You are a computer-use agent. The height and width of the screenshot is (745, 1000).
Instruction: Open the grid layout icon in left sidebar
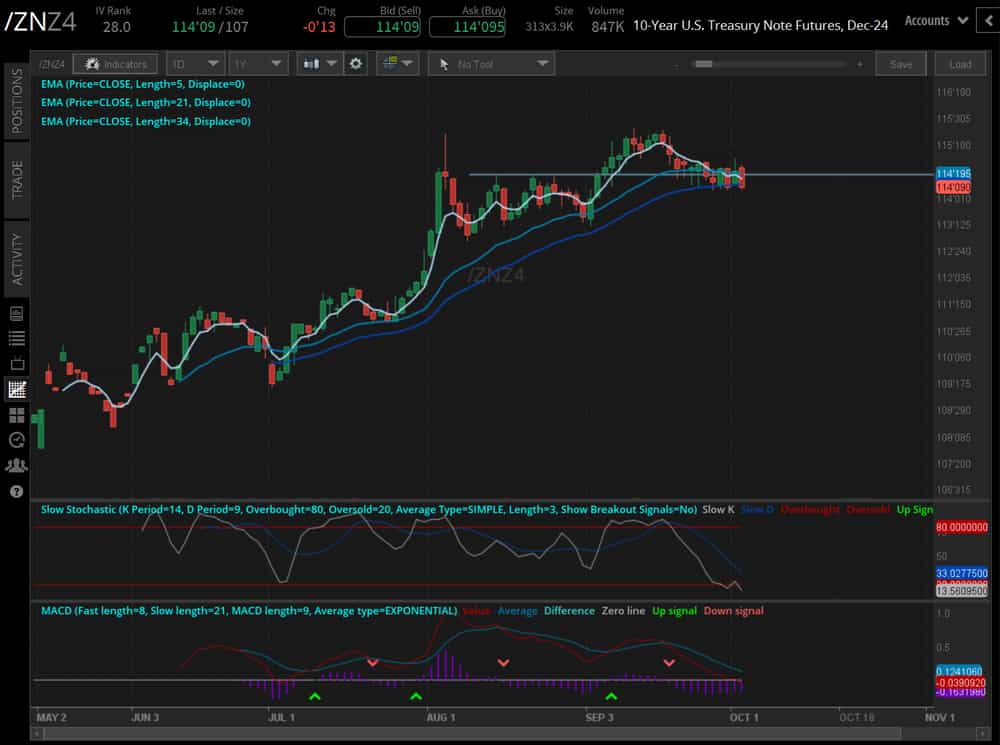pyautogui.click(x=15, y=414)
